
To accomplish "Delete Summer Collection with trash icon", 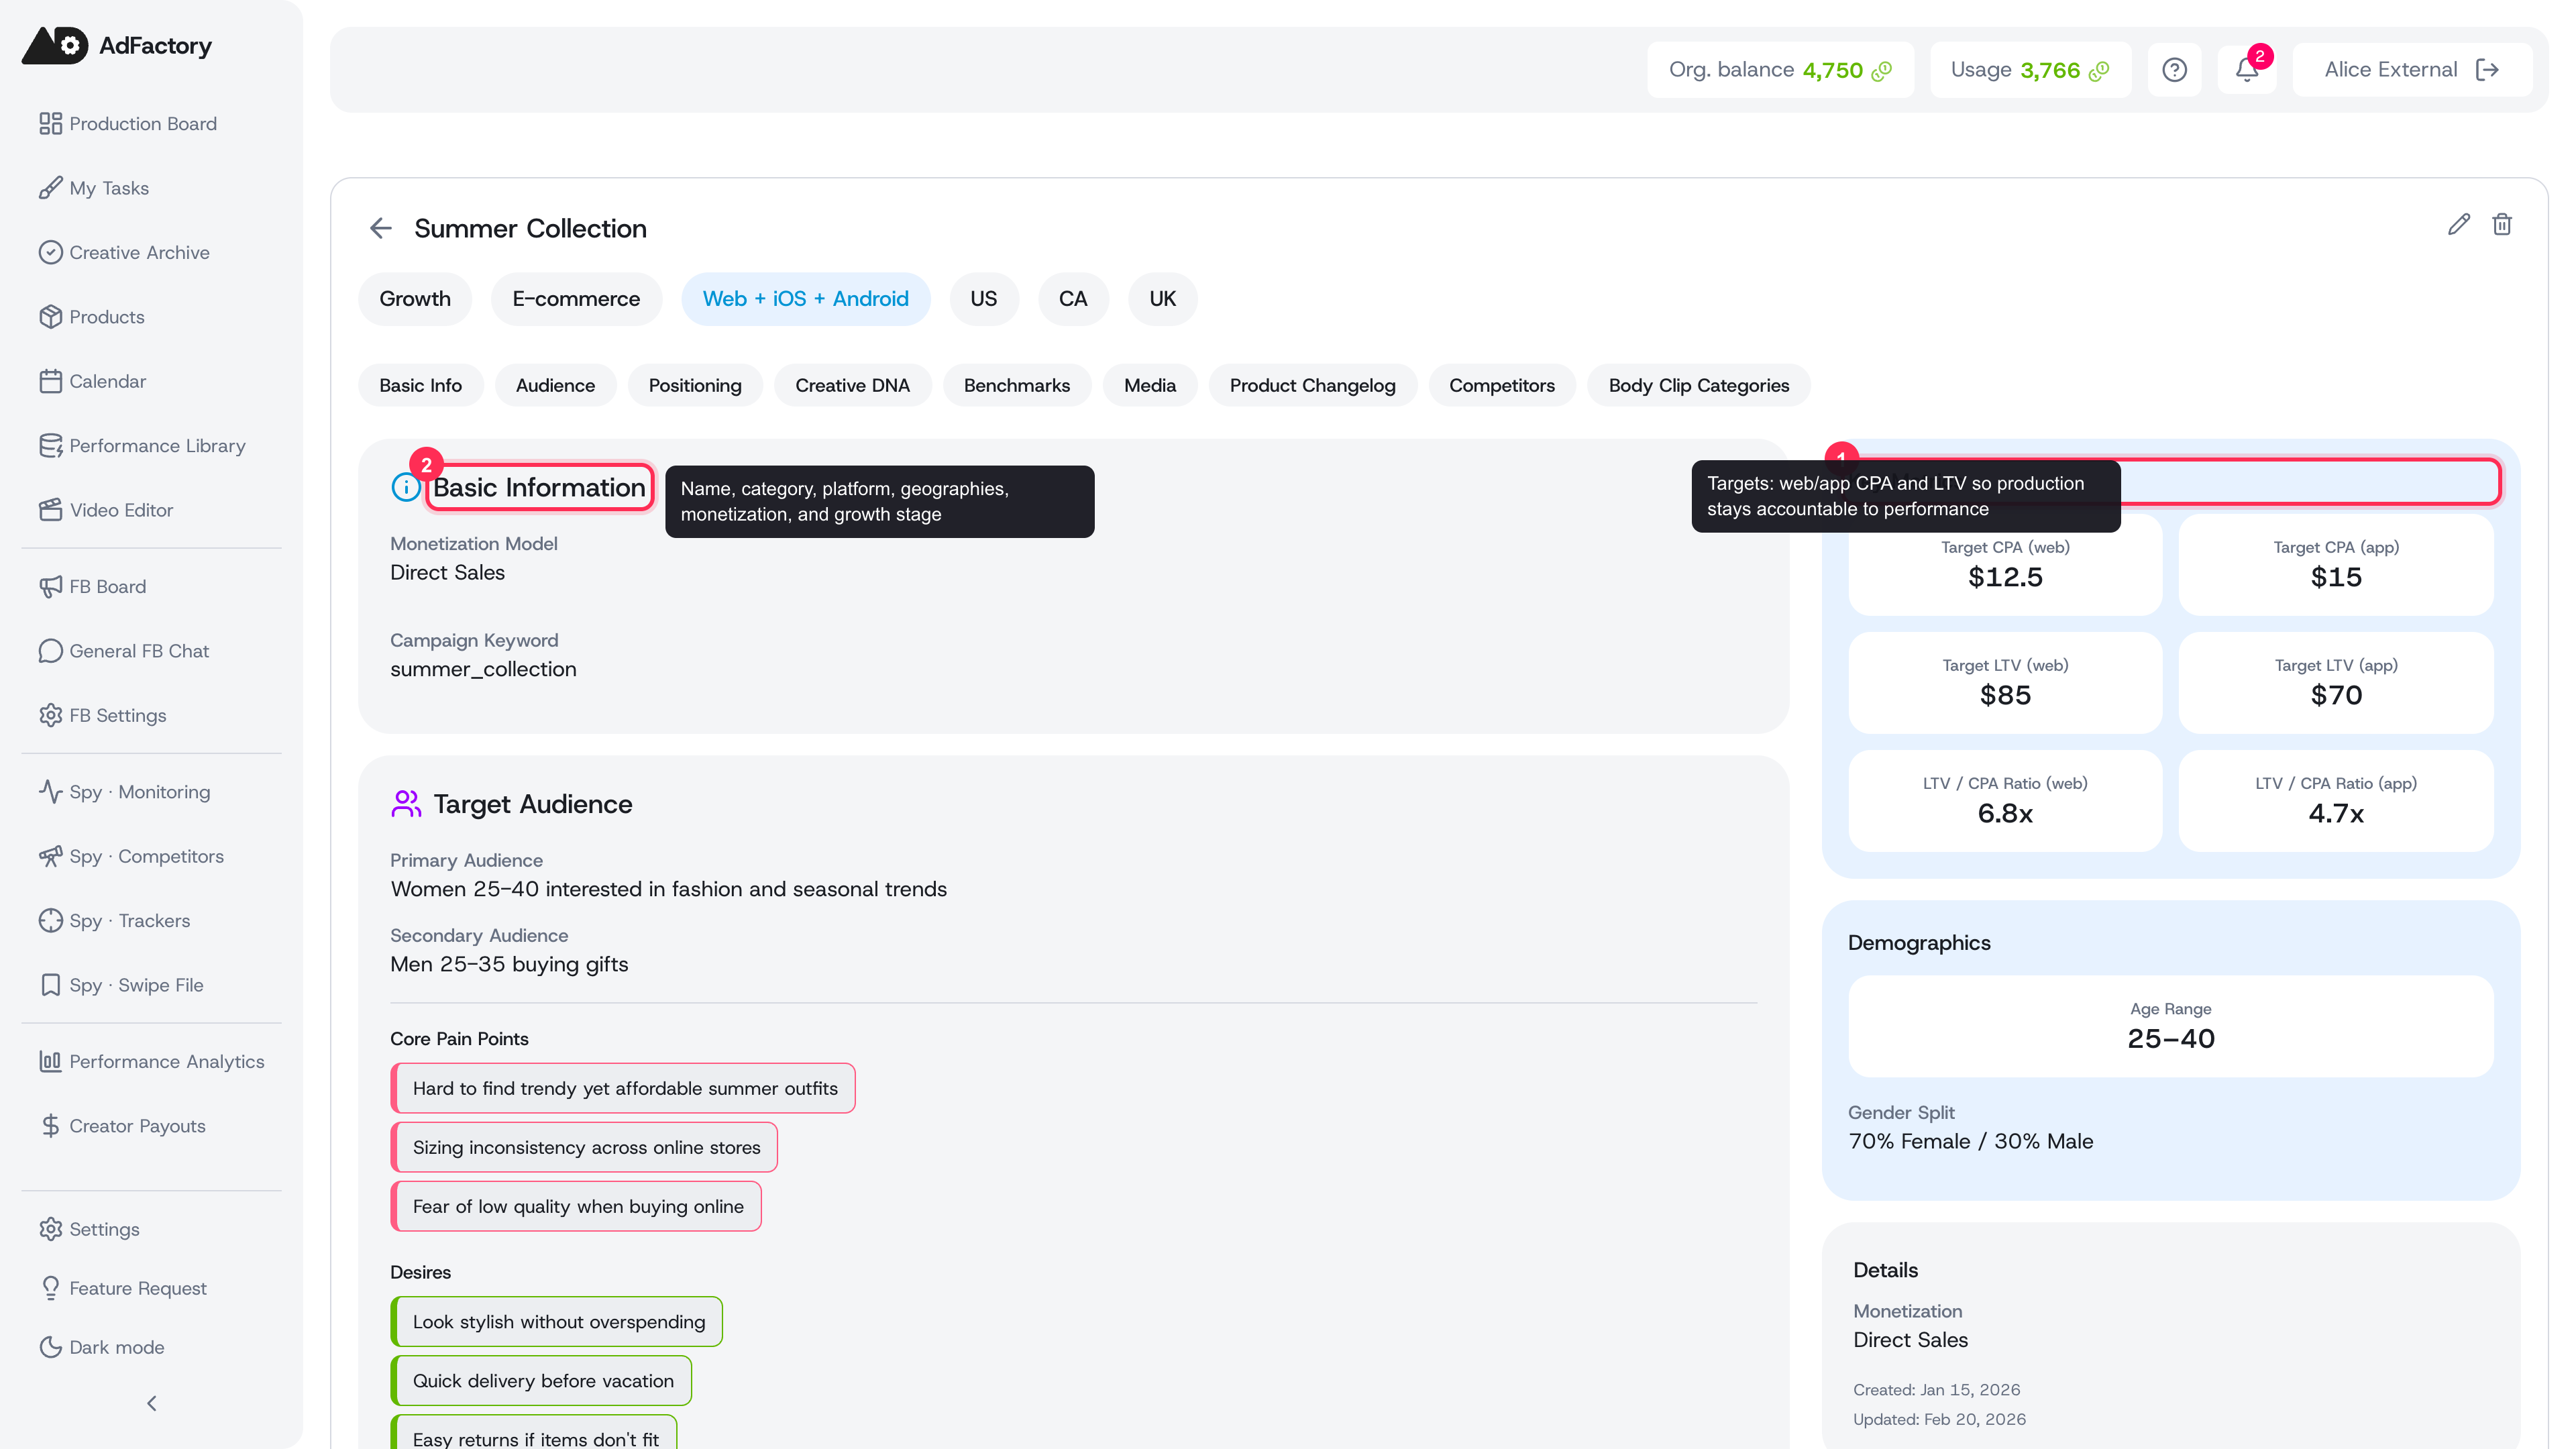I will tap(2502, 224).
